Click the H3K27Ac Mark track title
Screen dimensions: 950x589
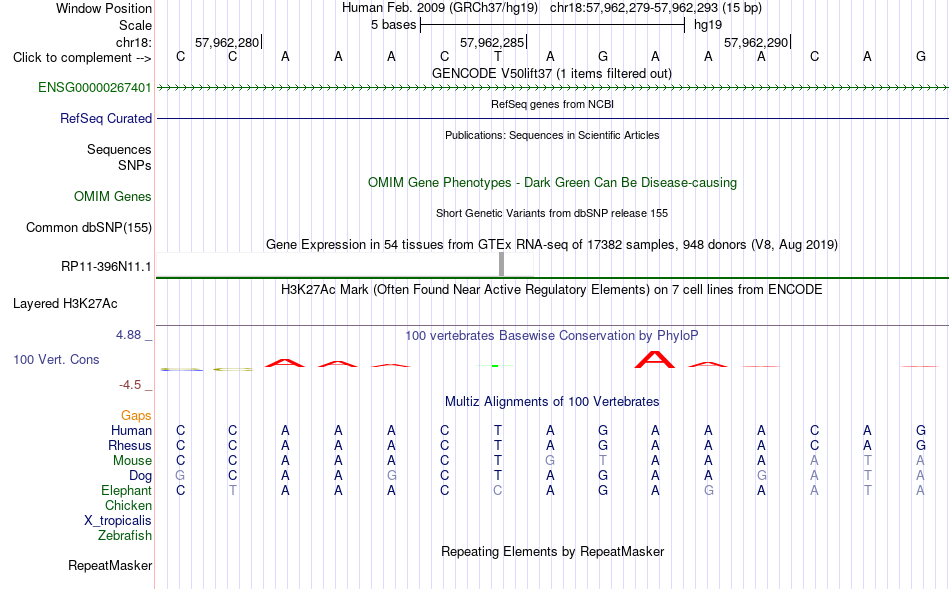(552, 290)
